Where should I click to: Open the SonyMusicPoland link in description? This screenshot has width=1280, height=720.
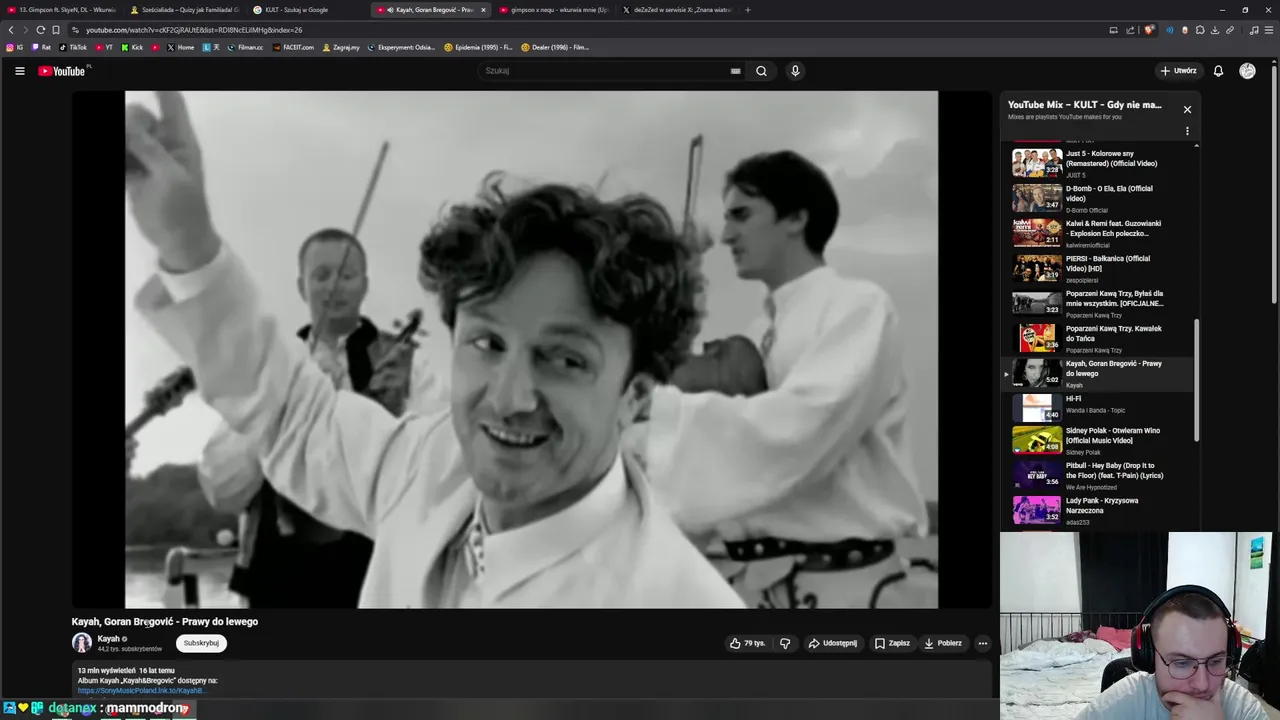[x=141, y=690]
